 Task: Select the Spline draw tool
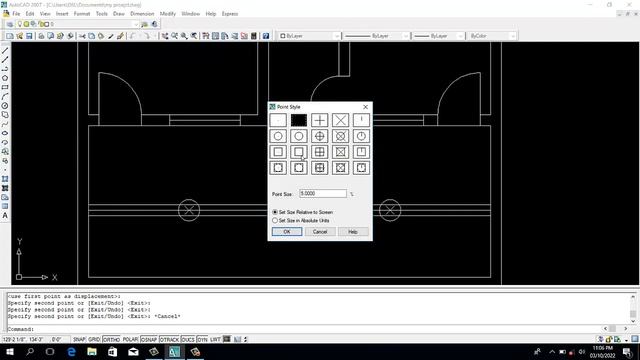(5, 124)
